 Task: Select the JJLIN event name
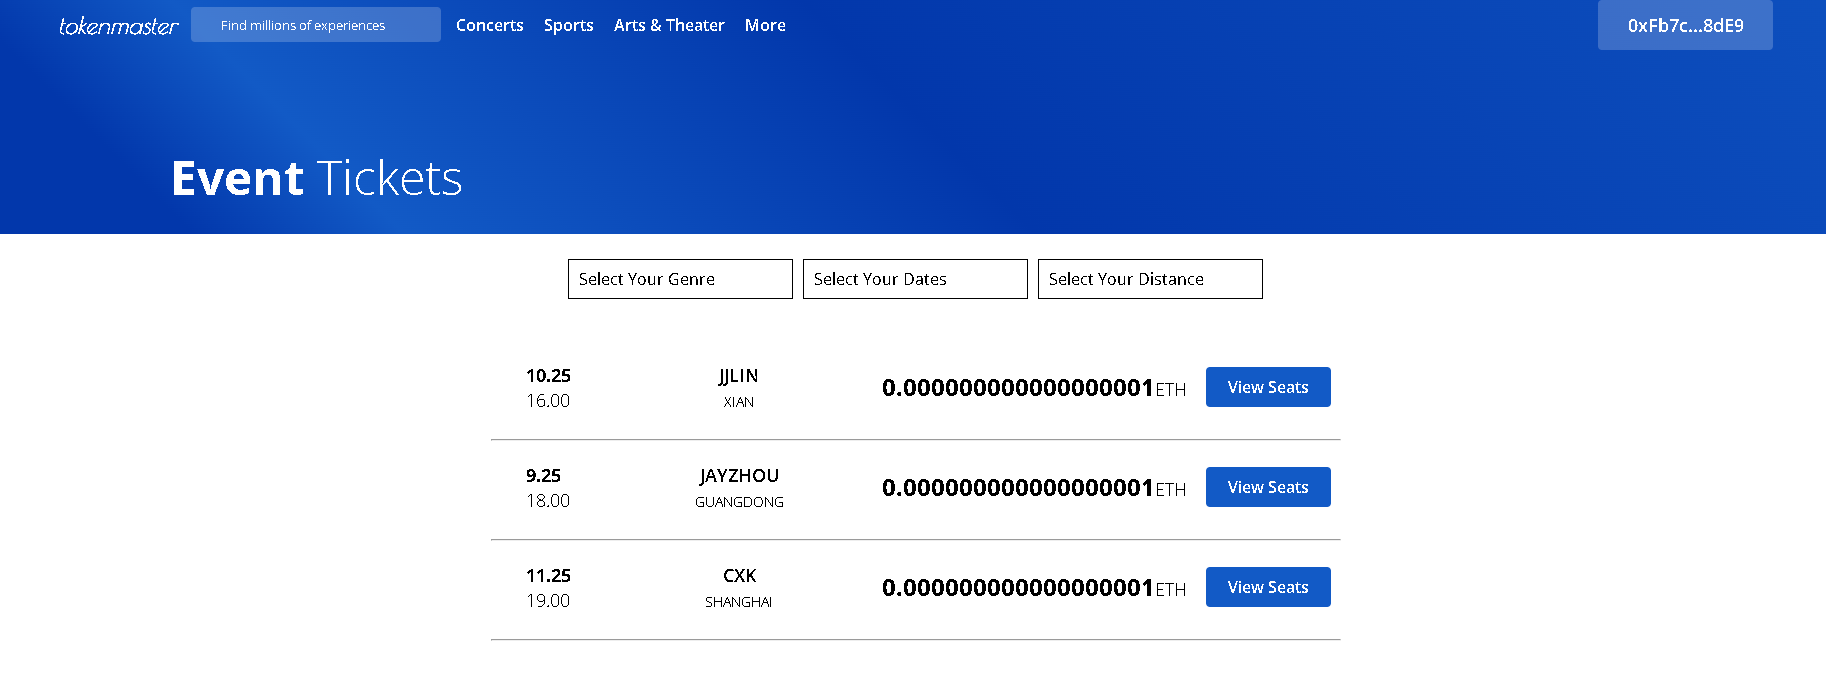pyautogui.click(x=738, y=376)
